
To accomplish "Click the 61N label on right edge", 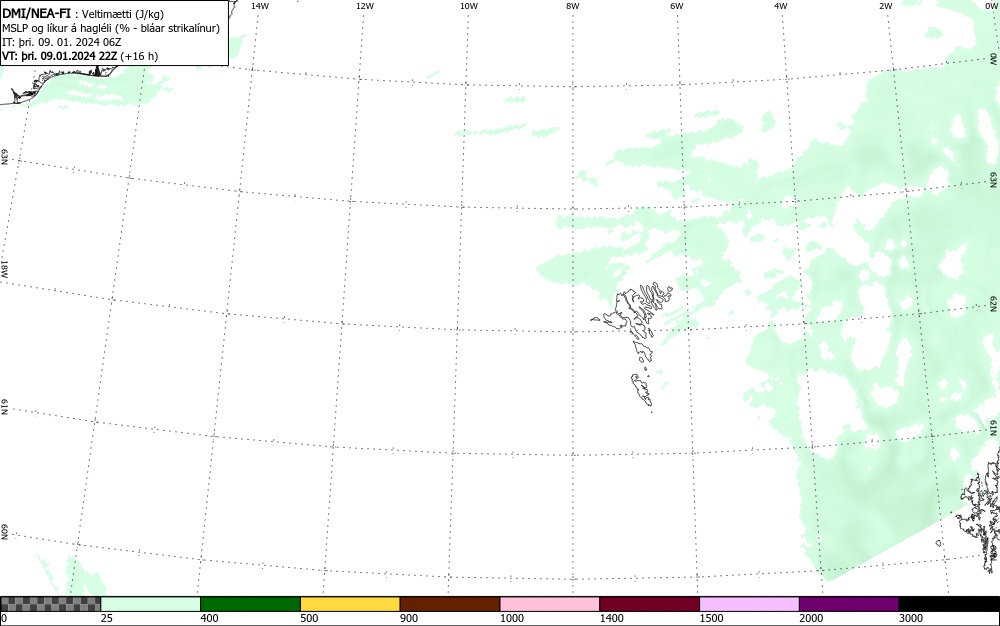I will (994, 428).
